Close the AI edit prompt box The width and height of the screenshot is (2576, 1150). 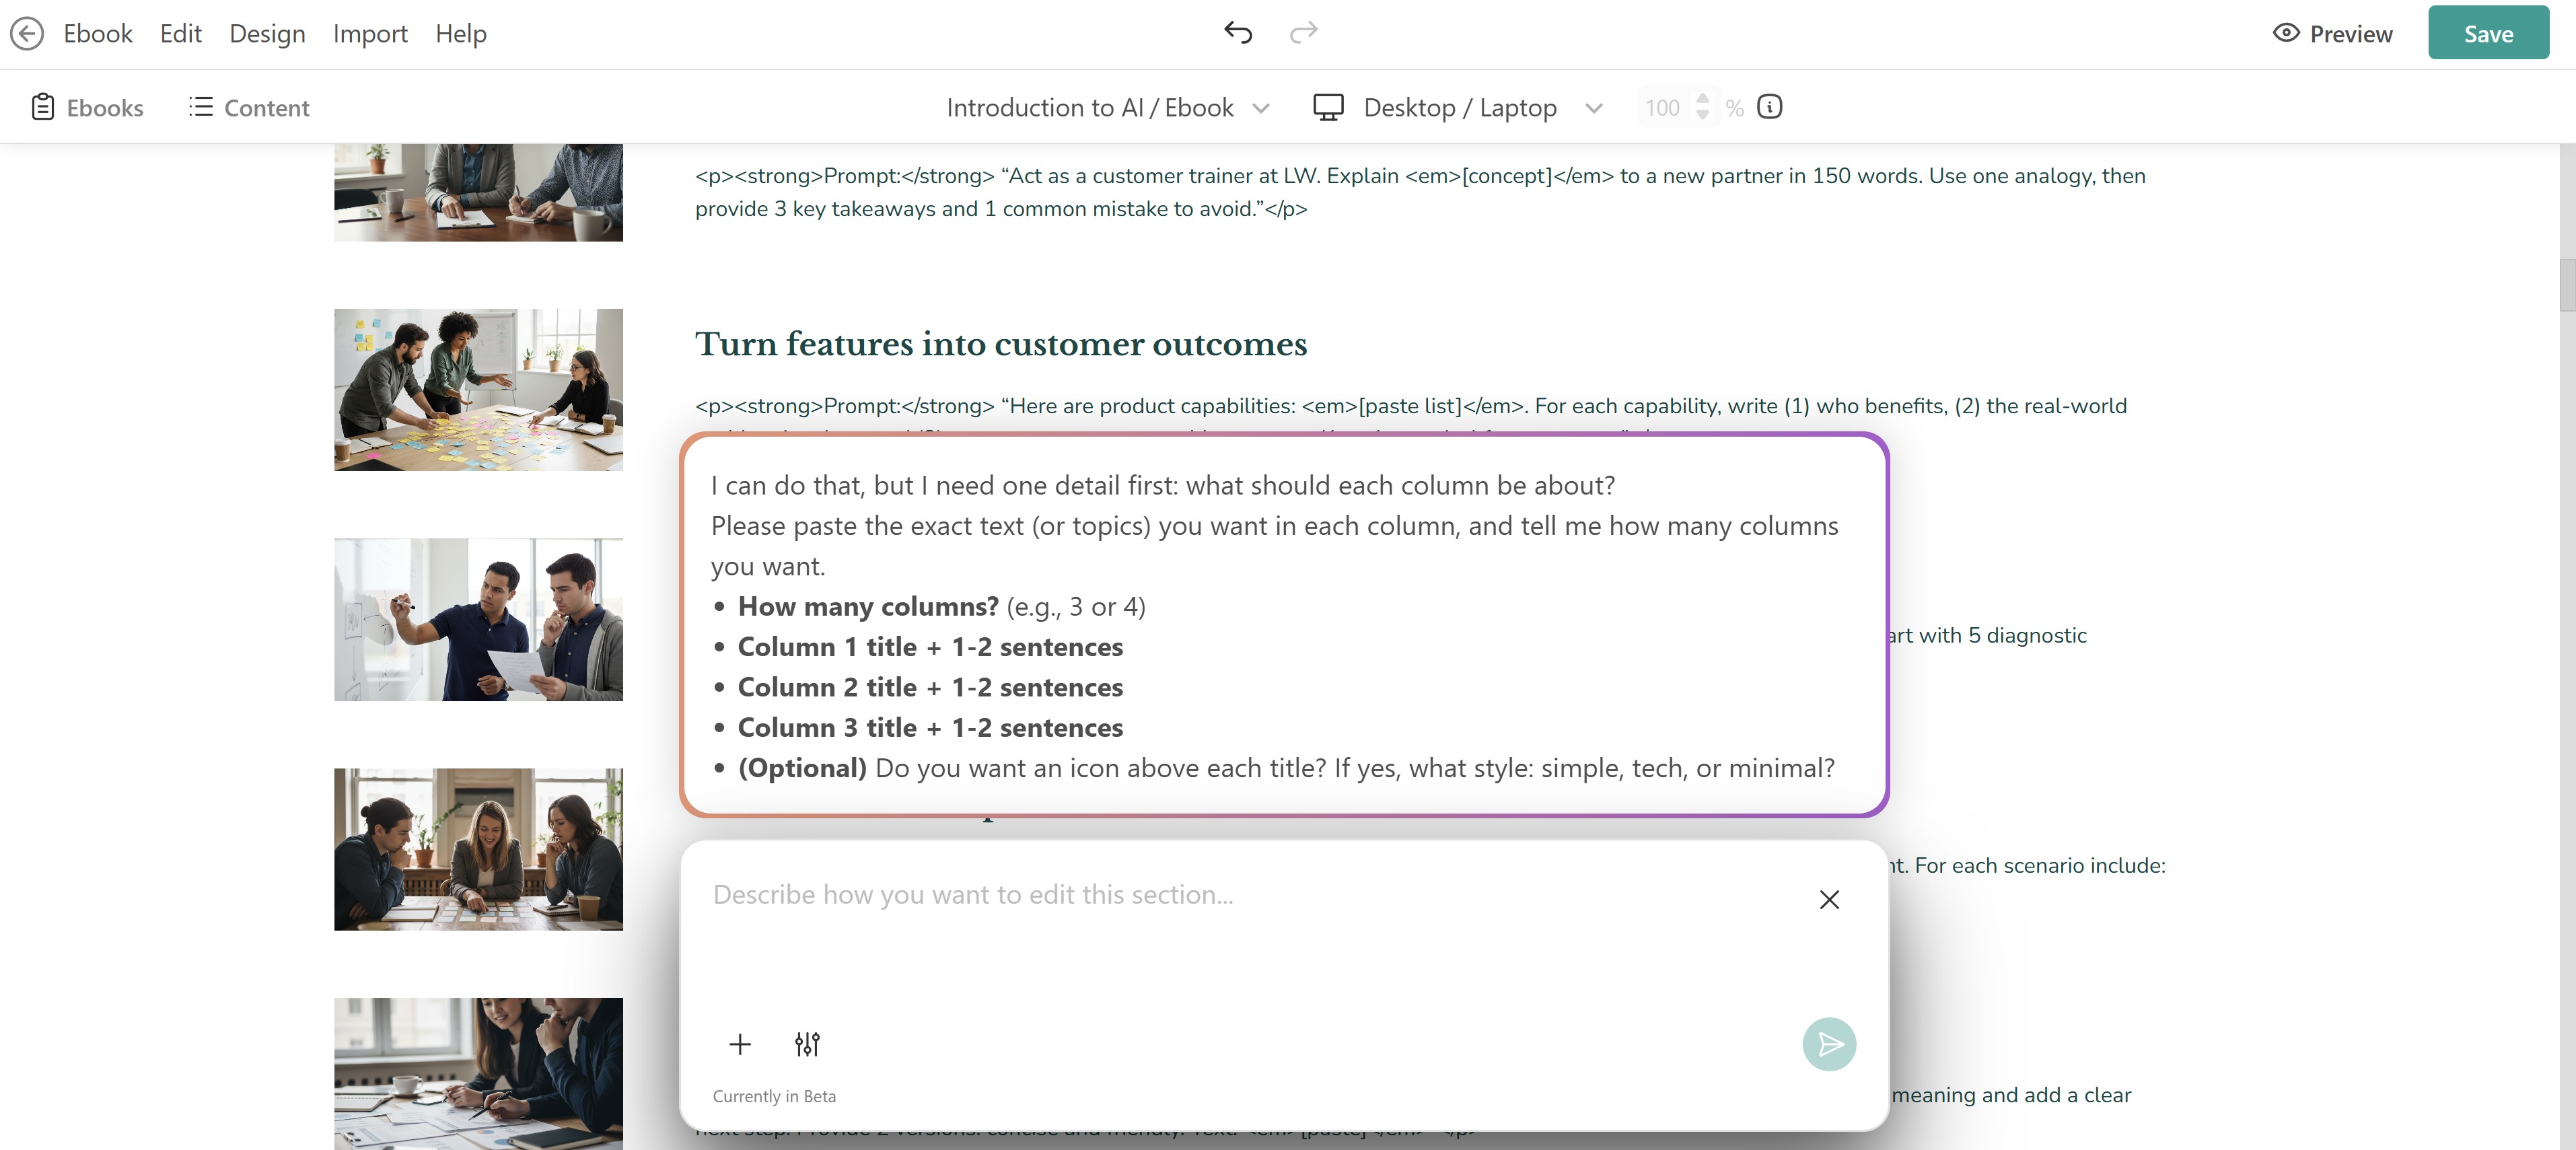pyautogui.click(x=1829, y=899)
